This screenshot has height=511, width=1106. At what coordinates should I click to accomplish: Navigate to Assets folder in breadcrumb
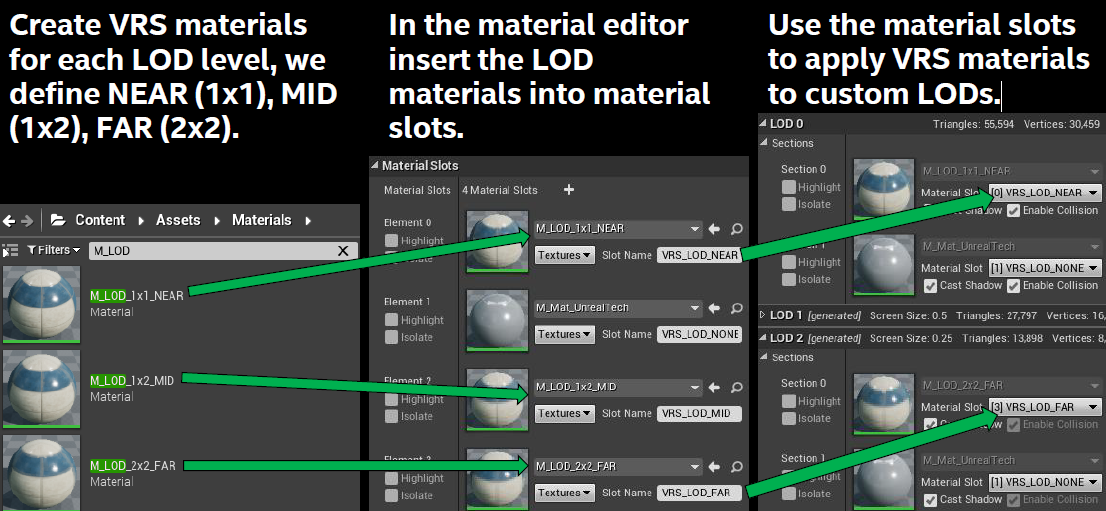[x=178, y=220]
